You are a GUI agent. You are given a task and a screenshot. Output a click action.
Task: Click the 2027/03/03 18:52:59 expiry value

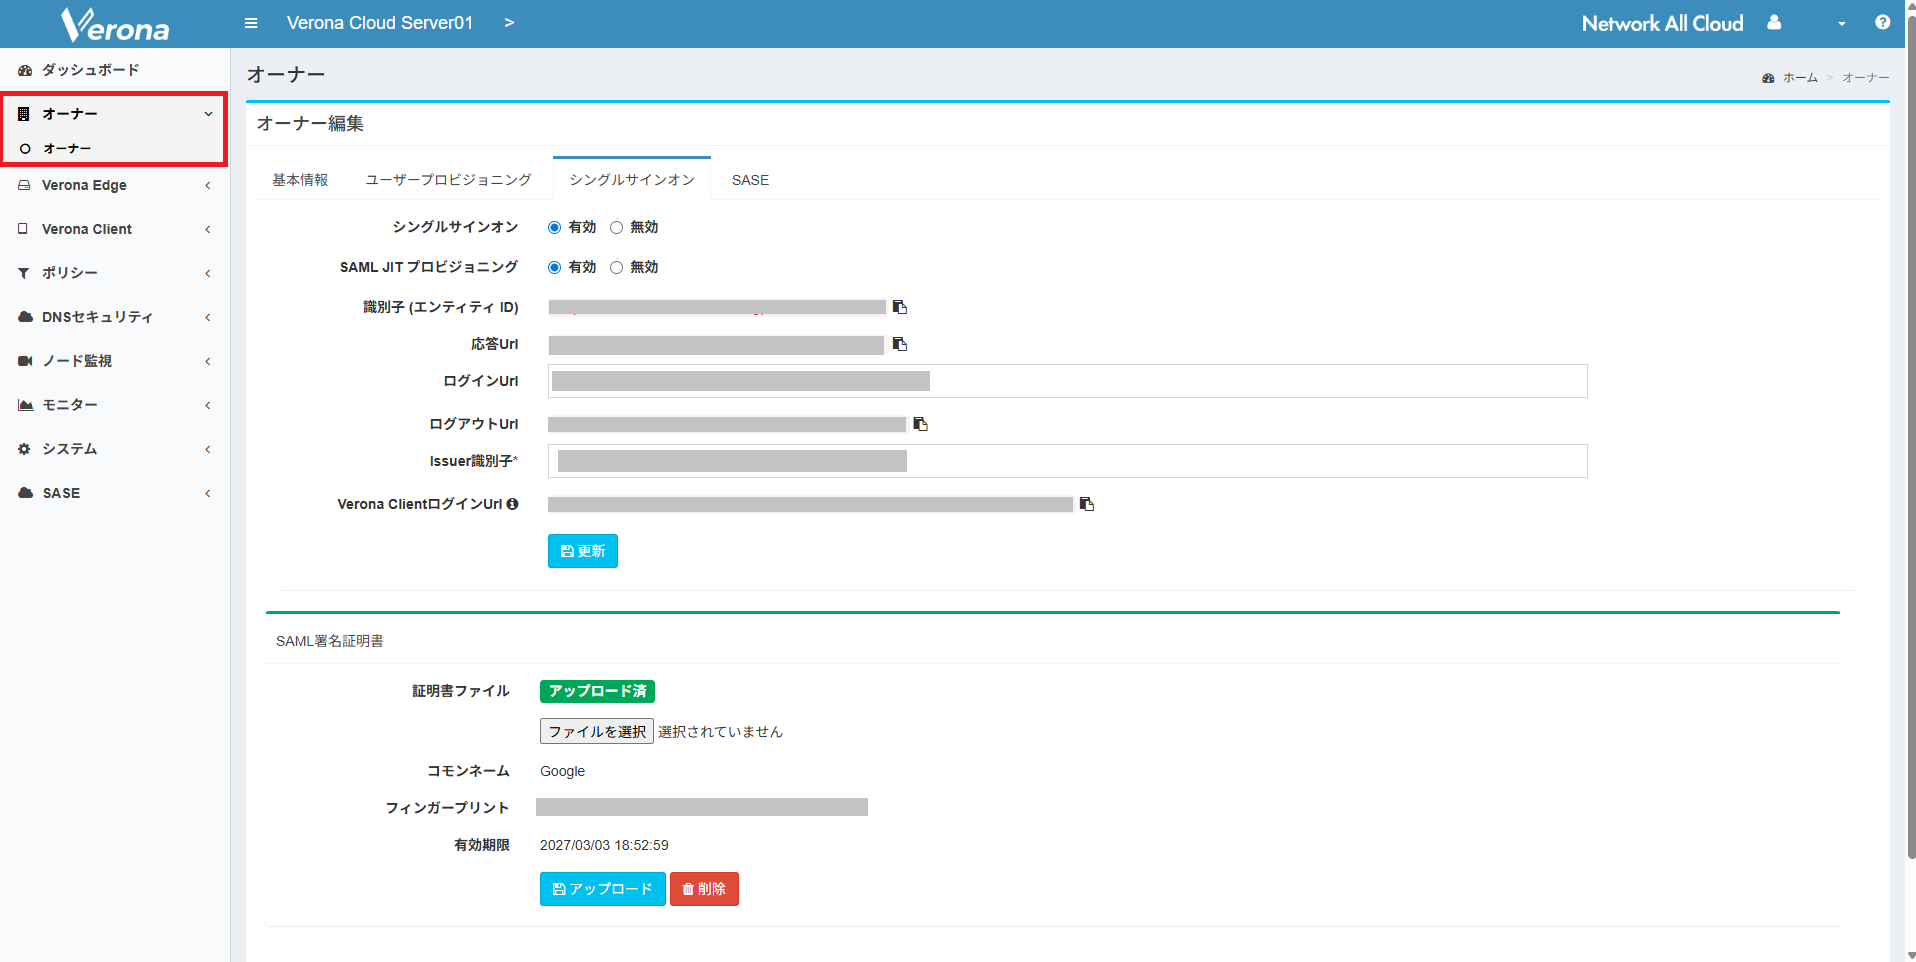click(604, 845)
